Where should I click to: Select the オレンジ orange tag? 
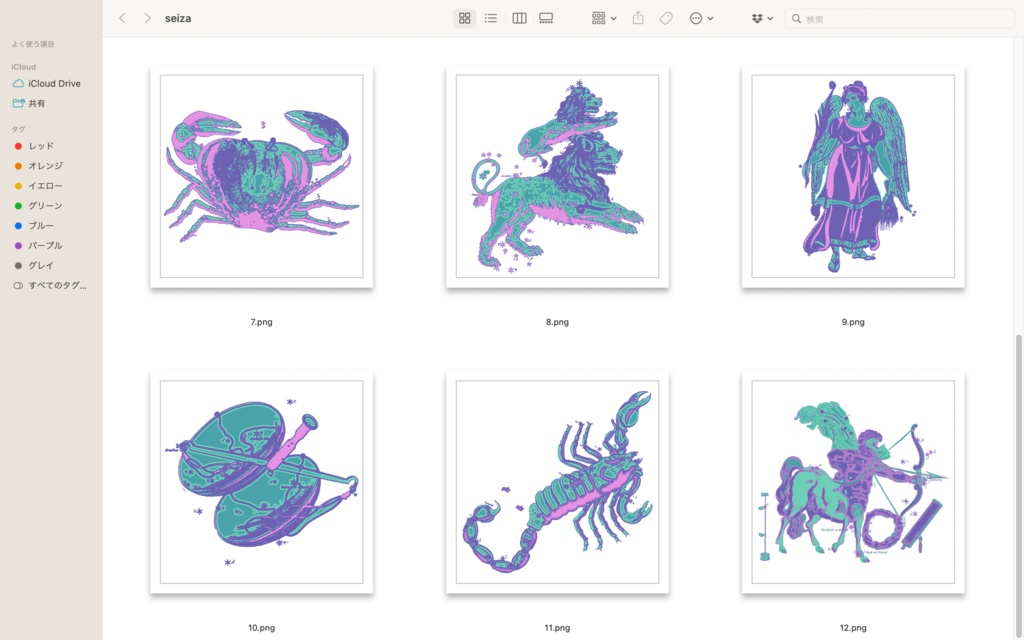coord(39,166)
